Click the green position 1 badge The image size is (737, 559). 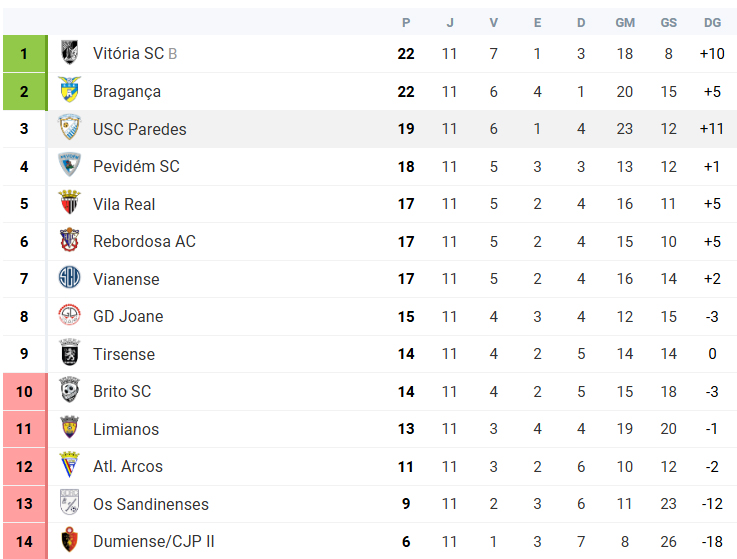[x=25, y=54]
